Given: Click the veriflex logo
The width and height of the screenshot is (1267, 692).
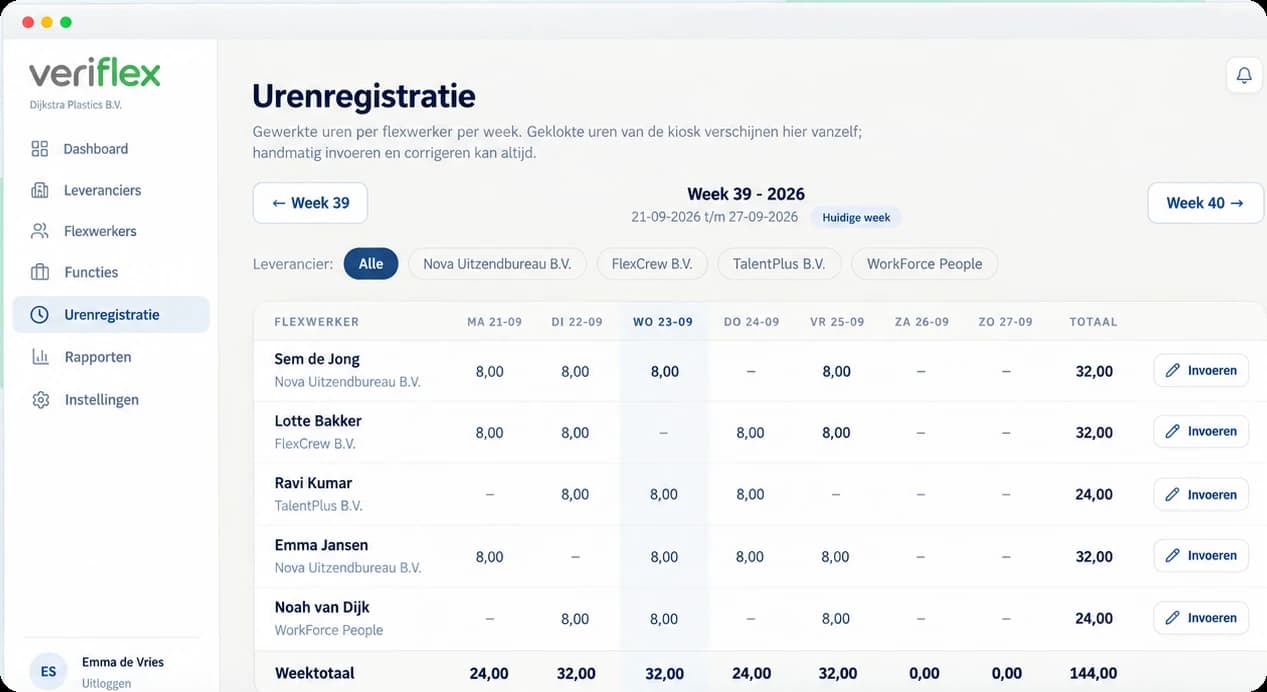Looking at the screenshot, I should point(94,74).
